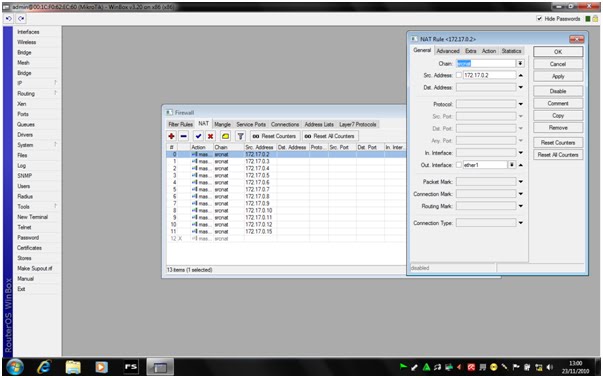Image resolution: width=603 pixels, height=378 pixels.
Task: Open FS application on taskbar
Action: coord(130,367)
